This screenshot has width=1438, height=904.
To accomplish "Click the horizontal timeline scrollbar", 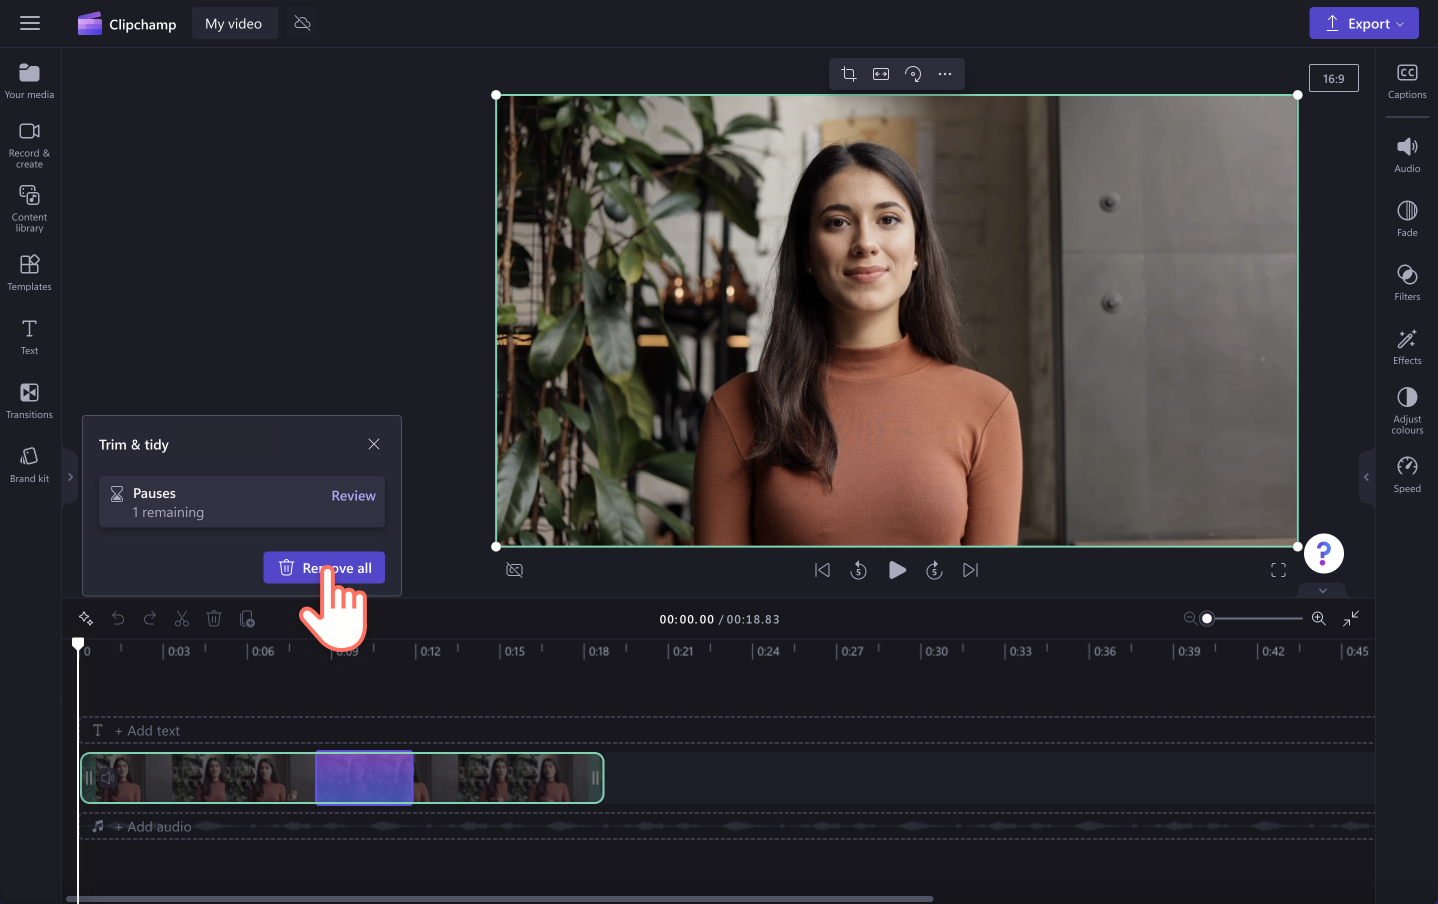I will click(500, 899).
